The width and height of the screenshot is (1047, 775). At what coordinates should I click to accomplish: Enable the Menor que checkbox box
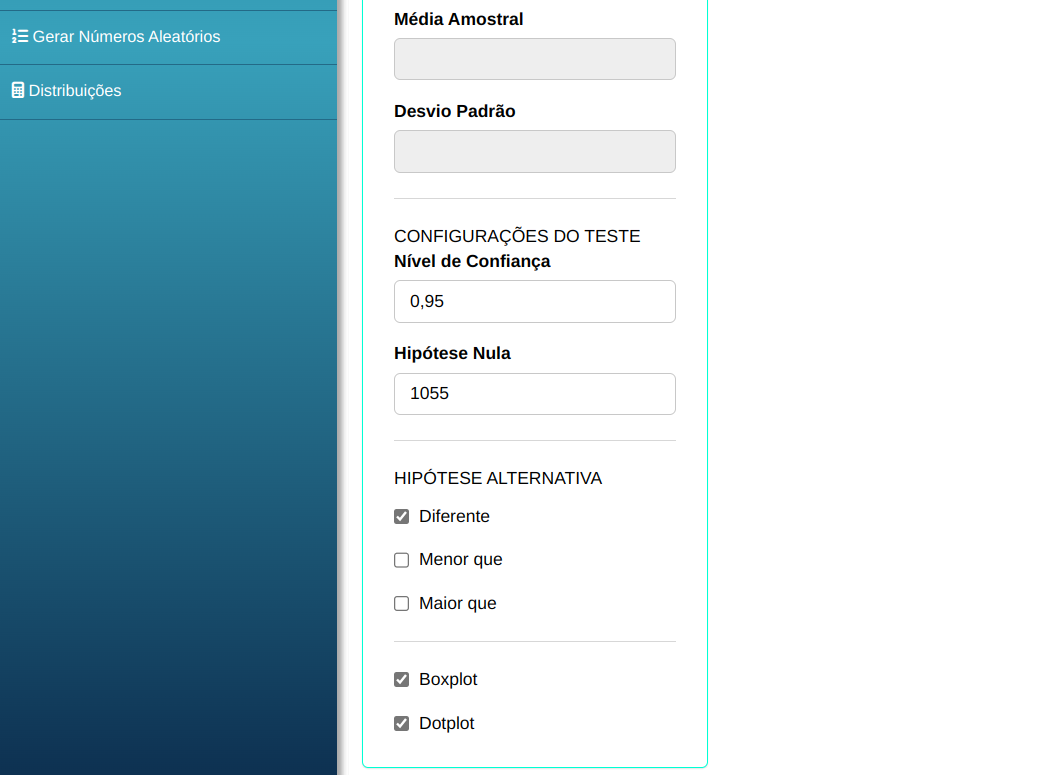click(402, 560)
